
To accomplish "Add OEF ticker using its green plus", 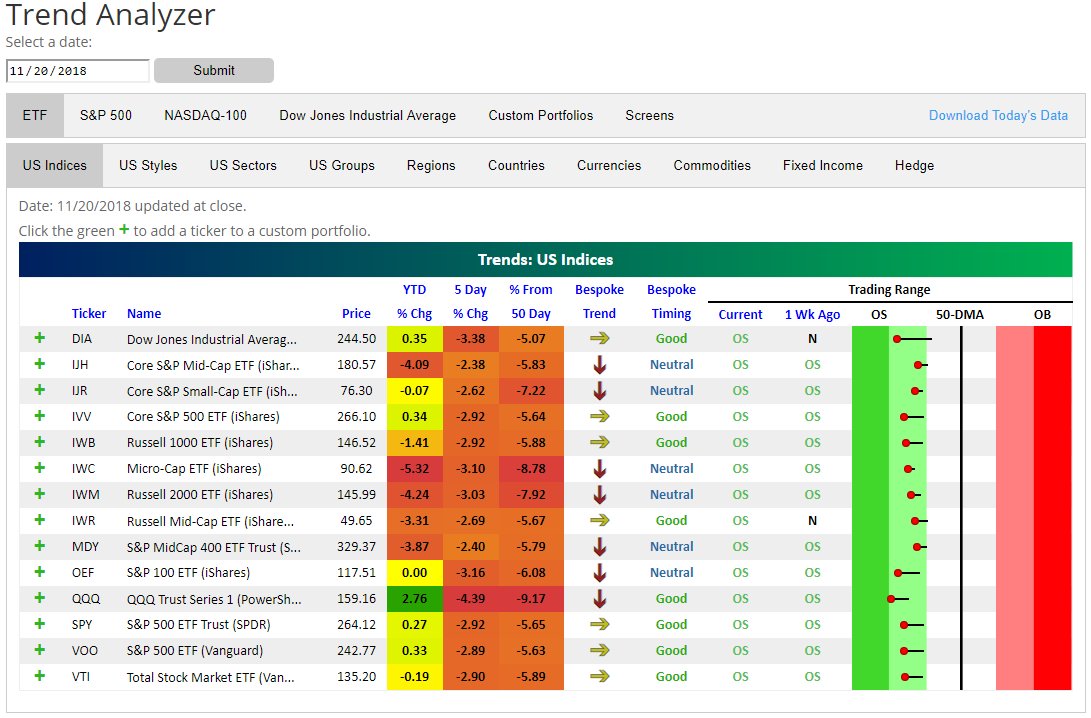I will [x=40, y=572].
